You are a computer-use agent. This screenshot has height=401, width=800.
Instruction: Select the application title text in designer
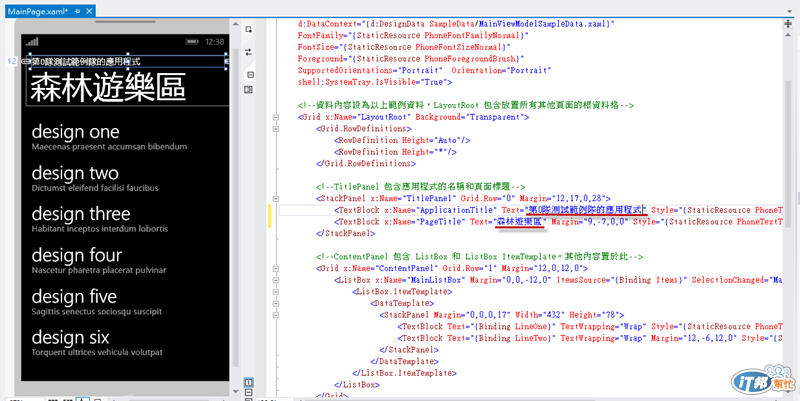(86, 62)
